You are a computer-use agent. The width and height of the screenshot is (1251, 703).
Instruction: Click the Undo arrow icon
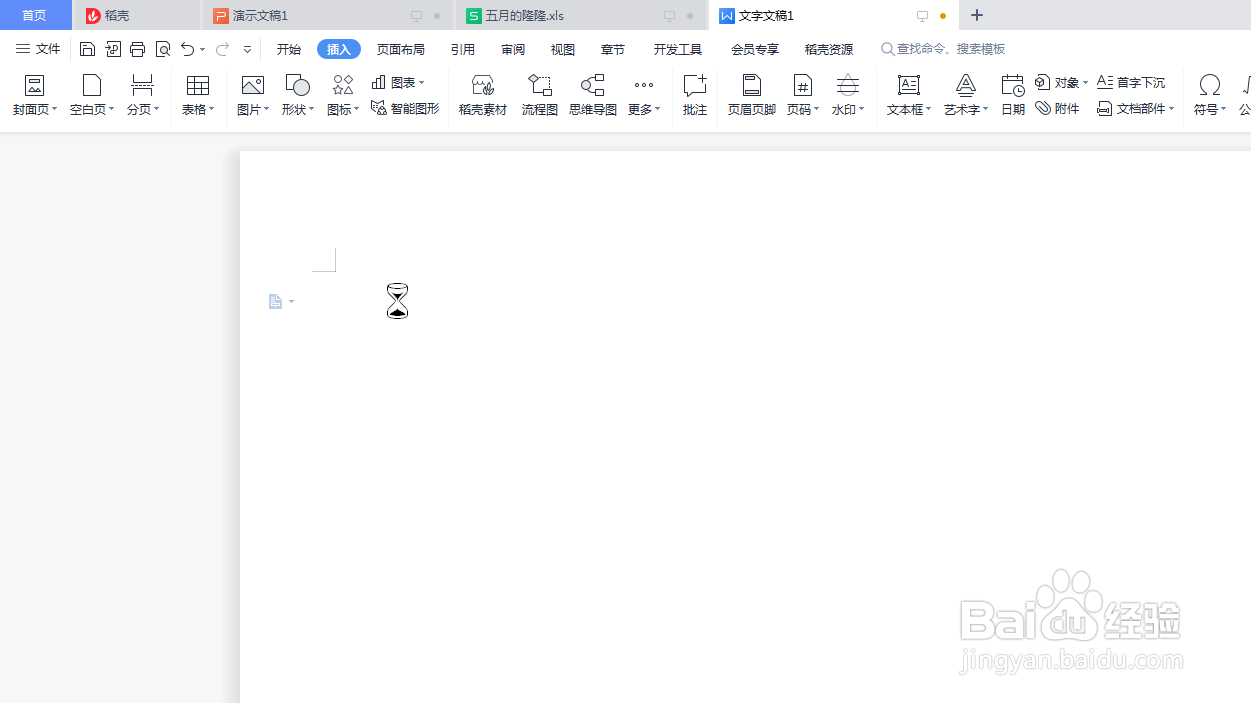[187, 49]
